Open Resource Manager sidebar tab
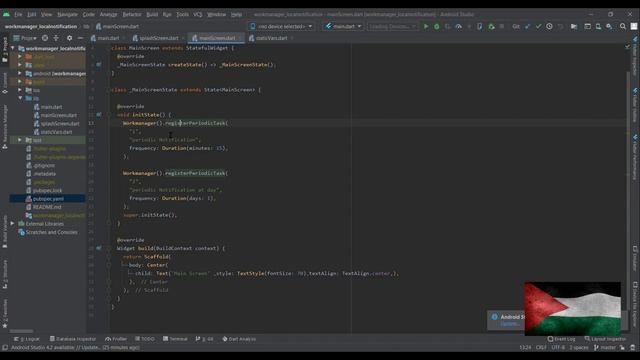The width and height of the screenshot is (640, 360). 5,127
